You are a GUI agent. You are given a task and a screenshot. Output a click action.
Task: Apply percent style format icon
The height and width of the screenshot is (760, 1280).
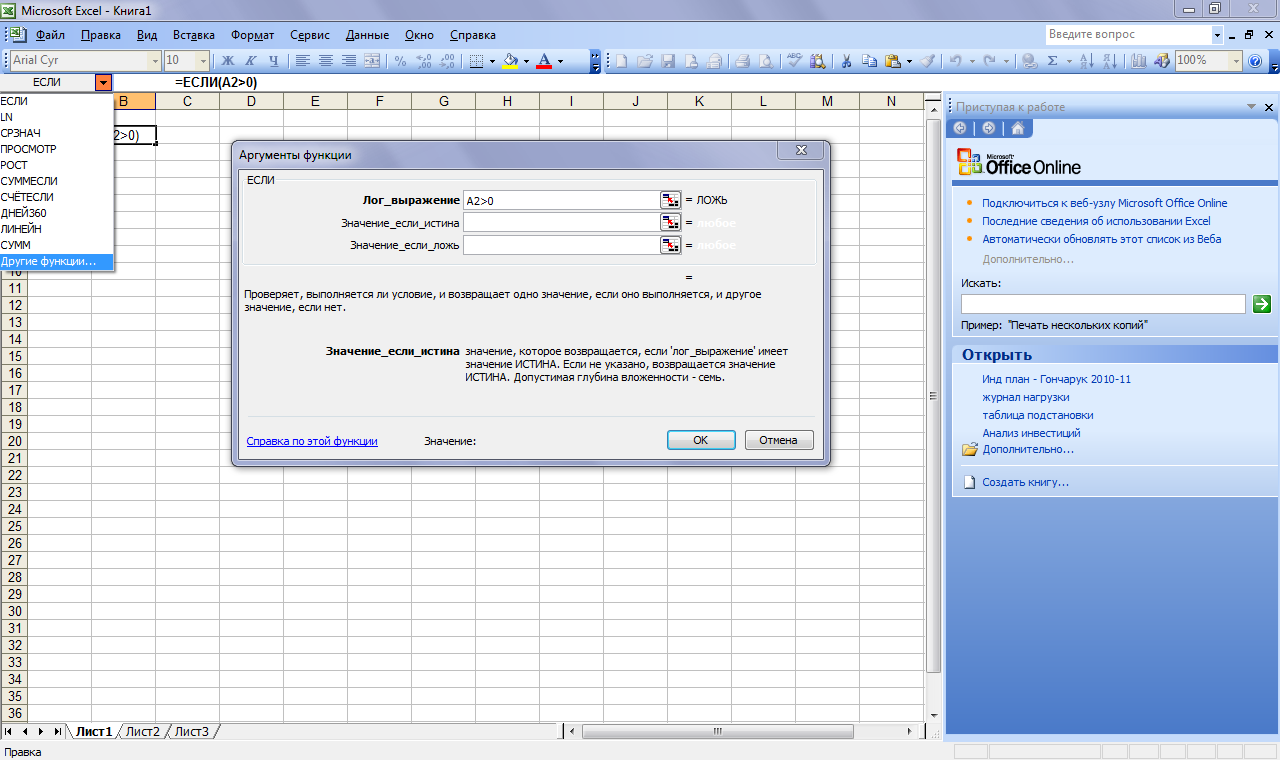click(x=400, y=60)
